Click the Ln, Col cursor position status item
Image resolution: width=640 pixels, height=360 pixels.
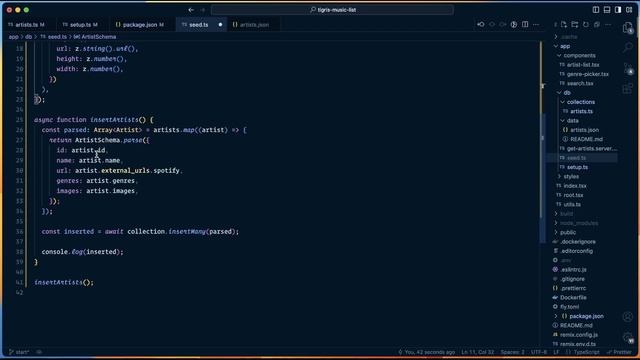[478, 352]
